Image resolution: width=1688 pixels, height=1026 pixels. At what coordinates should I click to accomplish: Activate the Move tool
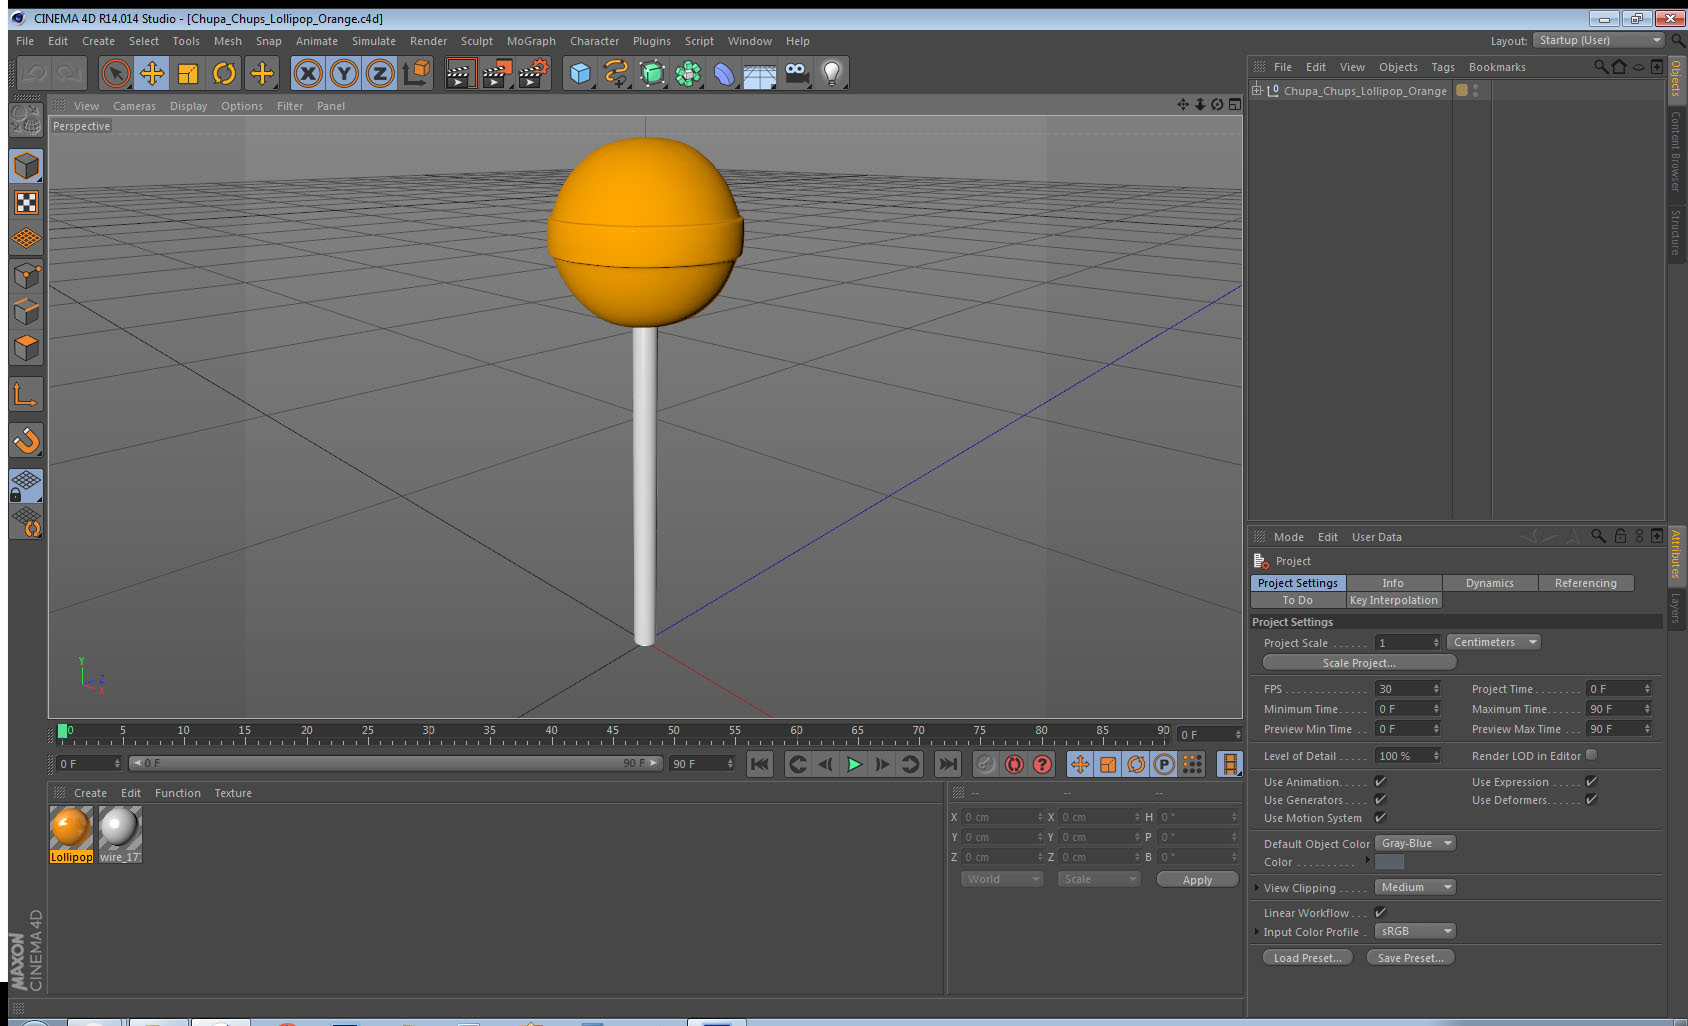(152, 73)
